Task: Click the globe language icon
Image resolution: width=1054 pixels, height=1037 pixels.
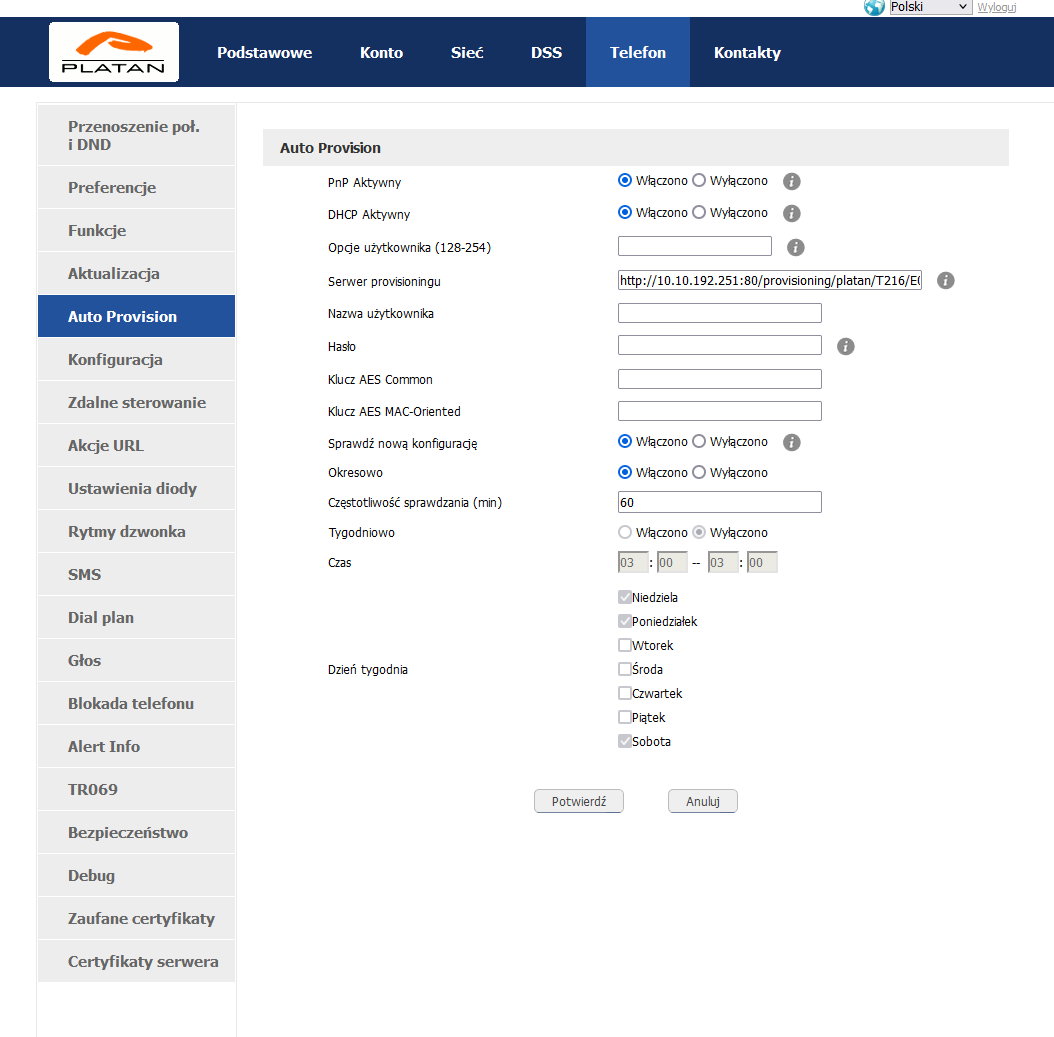Action: [x=874, y=7]
